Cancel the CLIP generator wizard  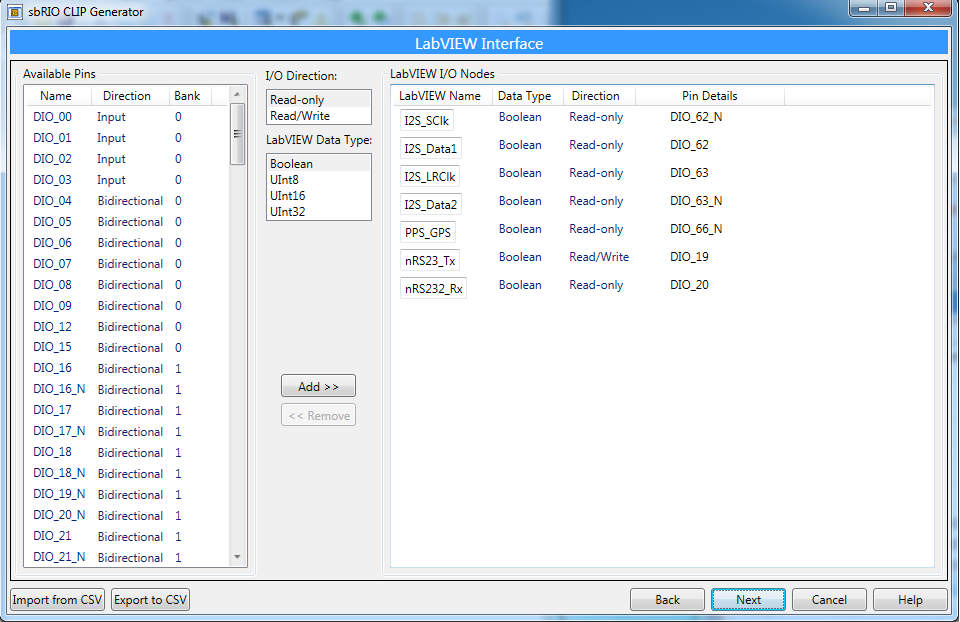pyautogui.click(x=829, y=600)
